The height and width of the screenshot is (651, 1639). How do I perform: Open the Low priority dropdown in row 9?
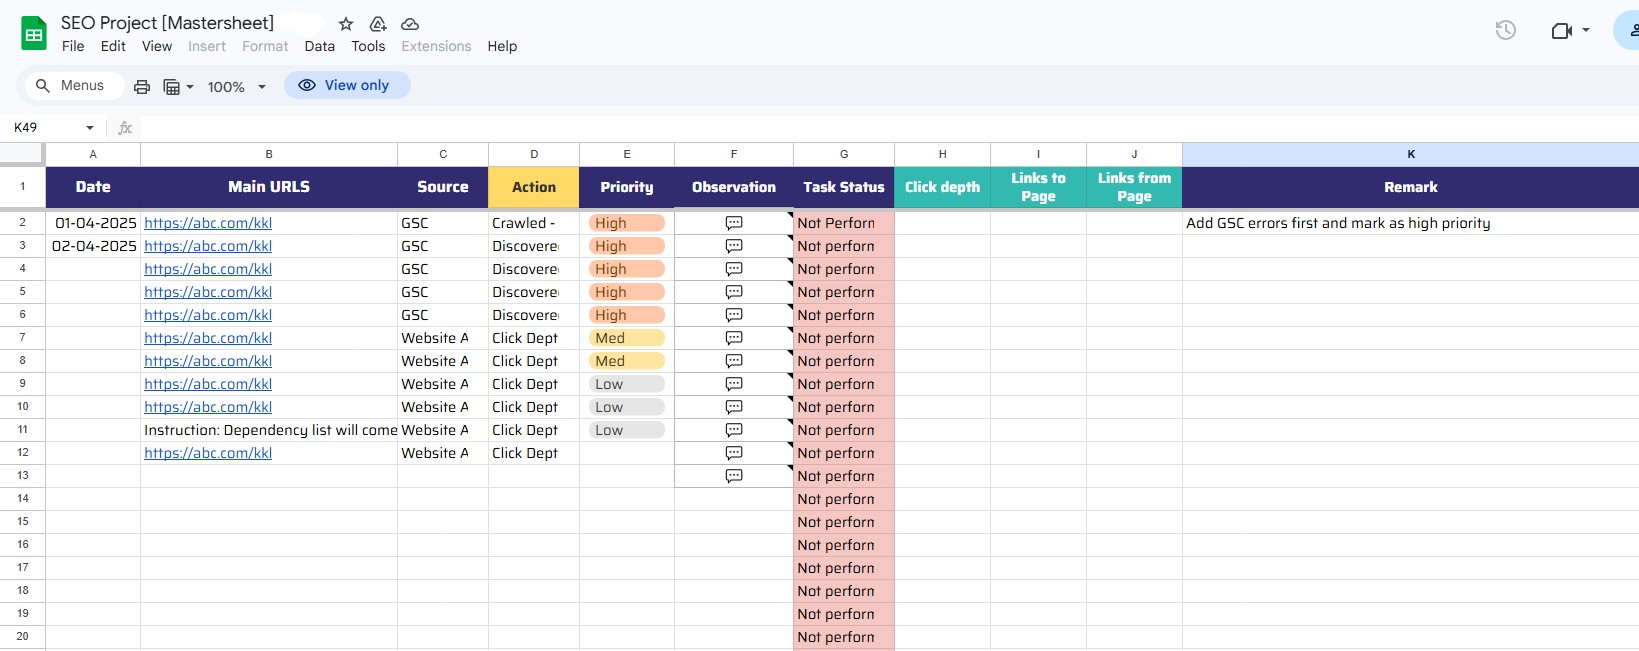pyautogui.click(x=627, y=384)
